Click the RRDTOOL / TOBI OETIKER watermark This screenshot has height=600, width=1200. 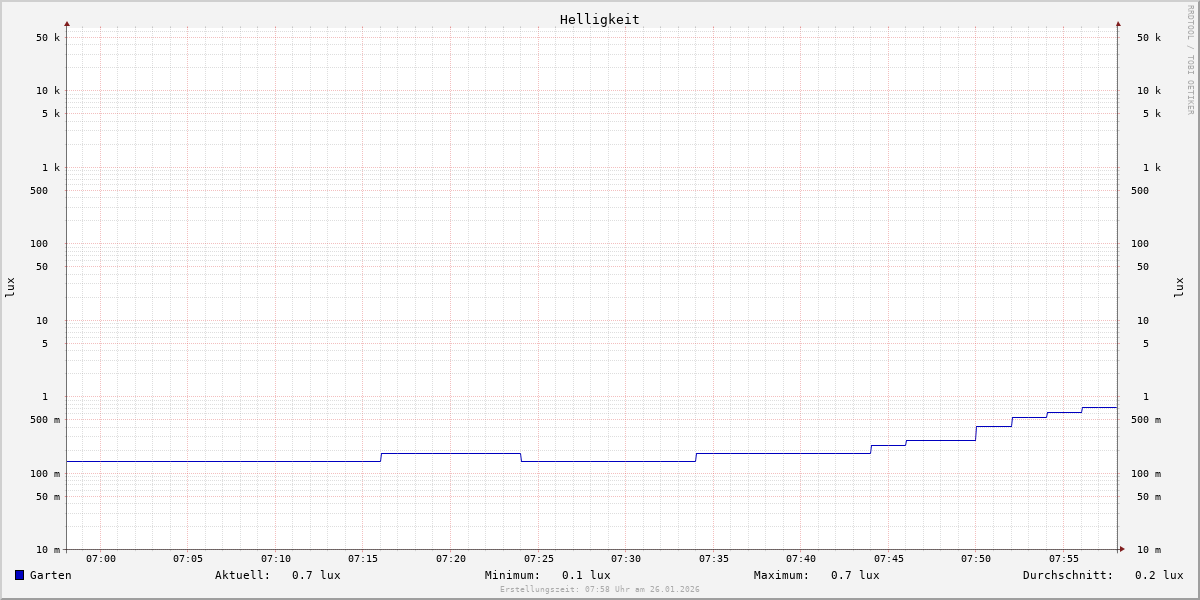[x=1190, y=59]
